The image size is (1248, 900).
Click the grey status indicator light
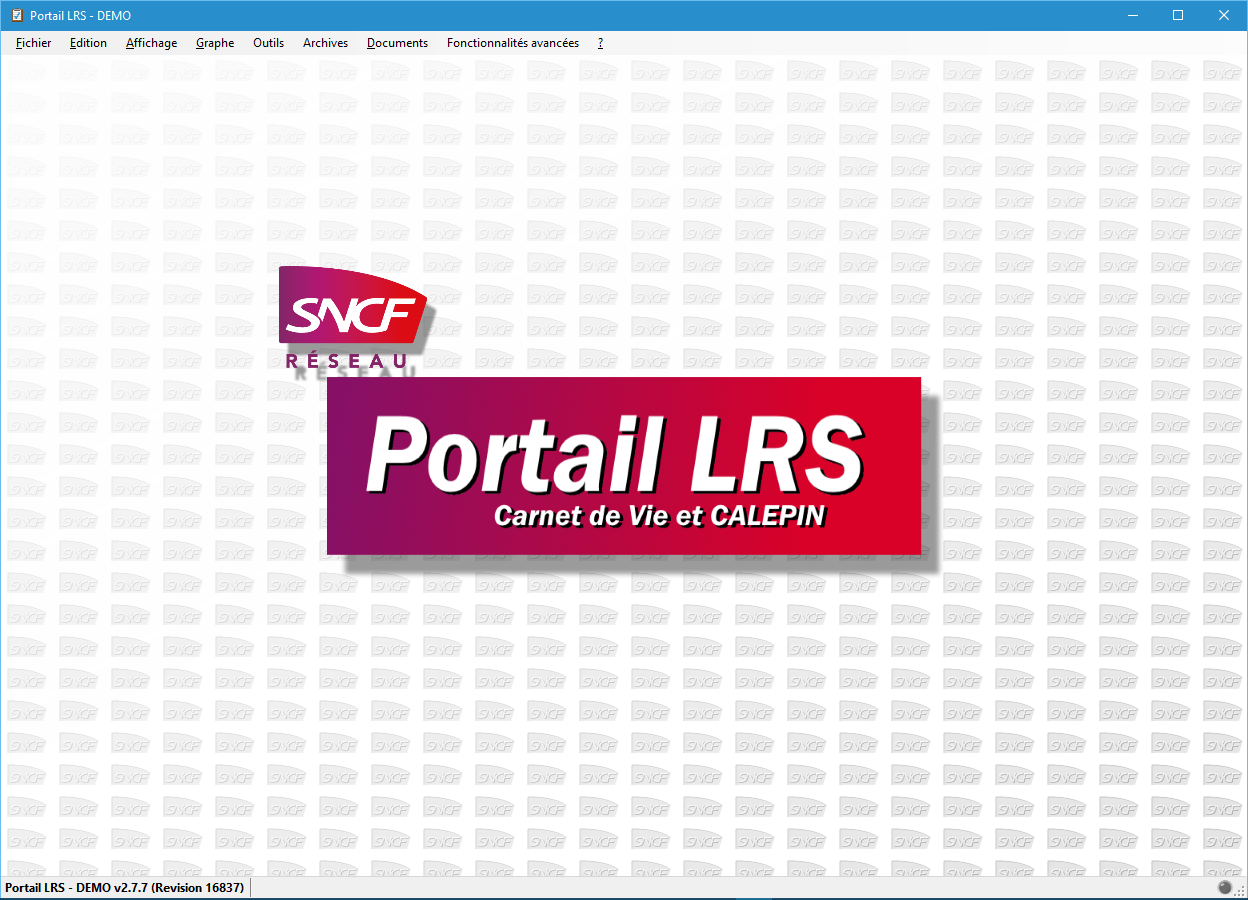(1225, 888)
